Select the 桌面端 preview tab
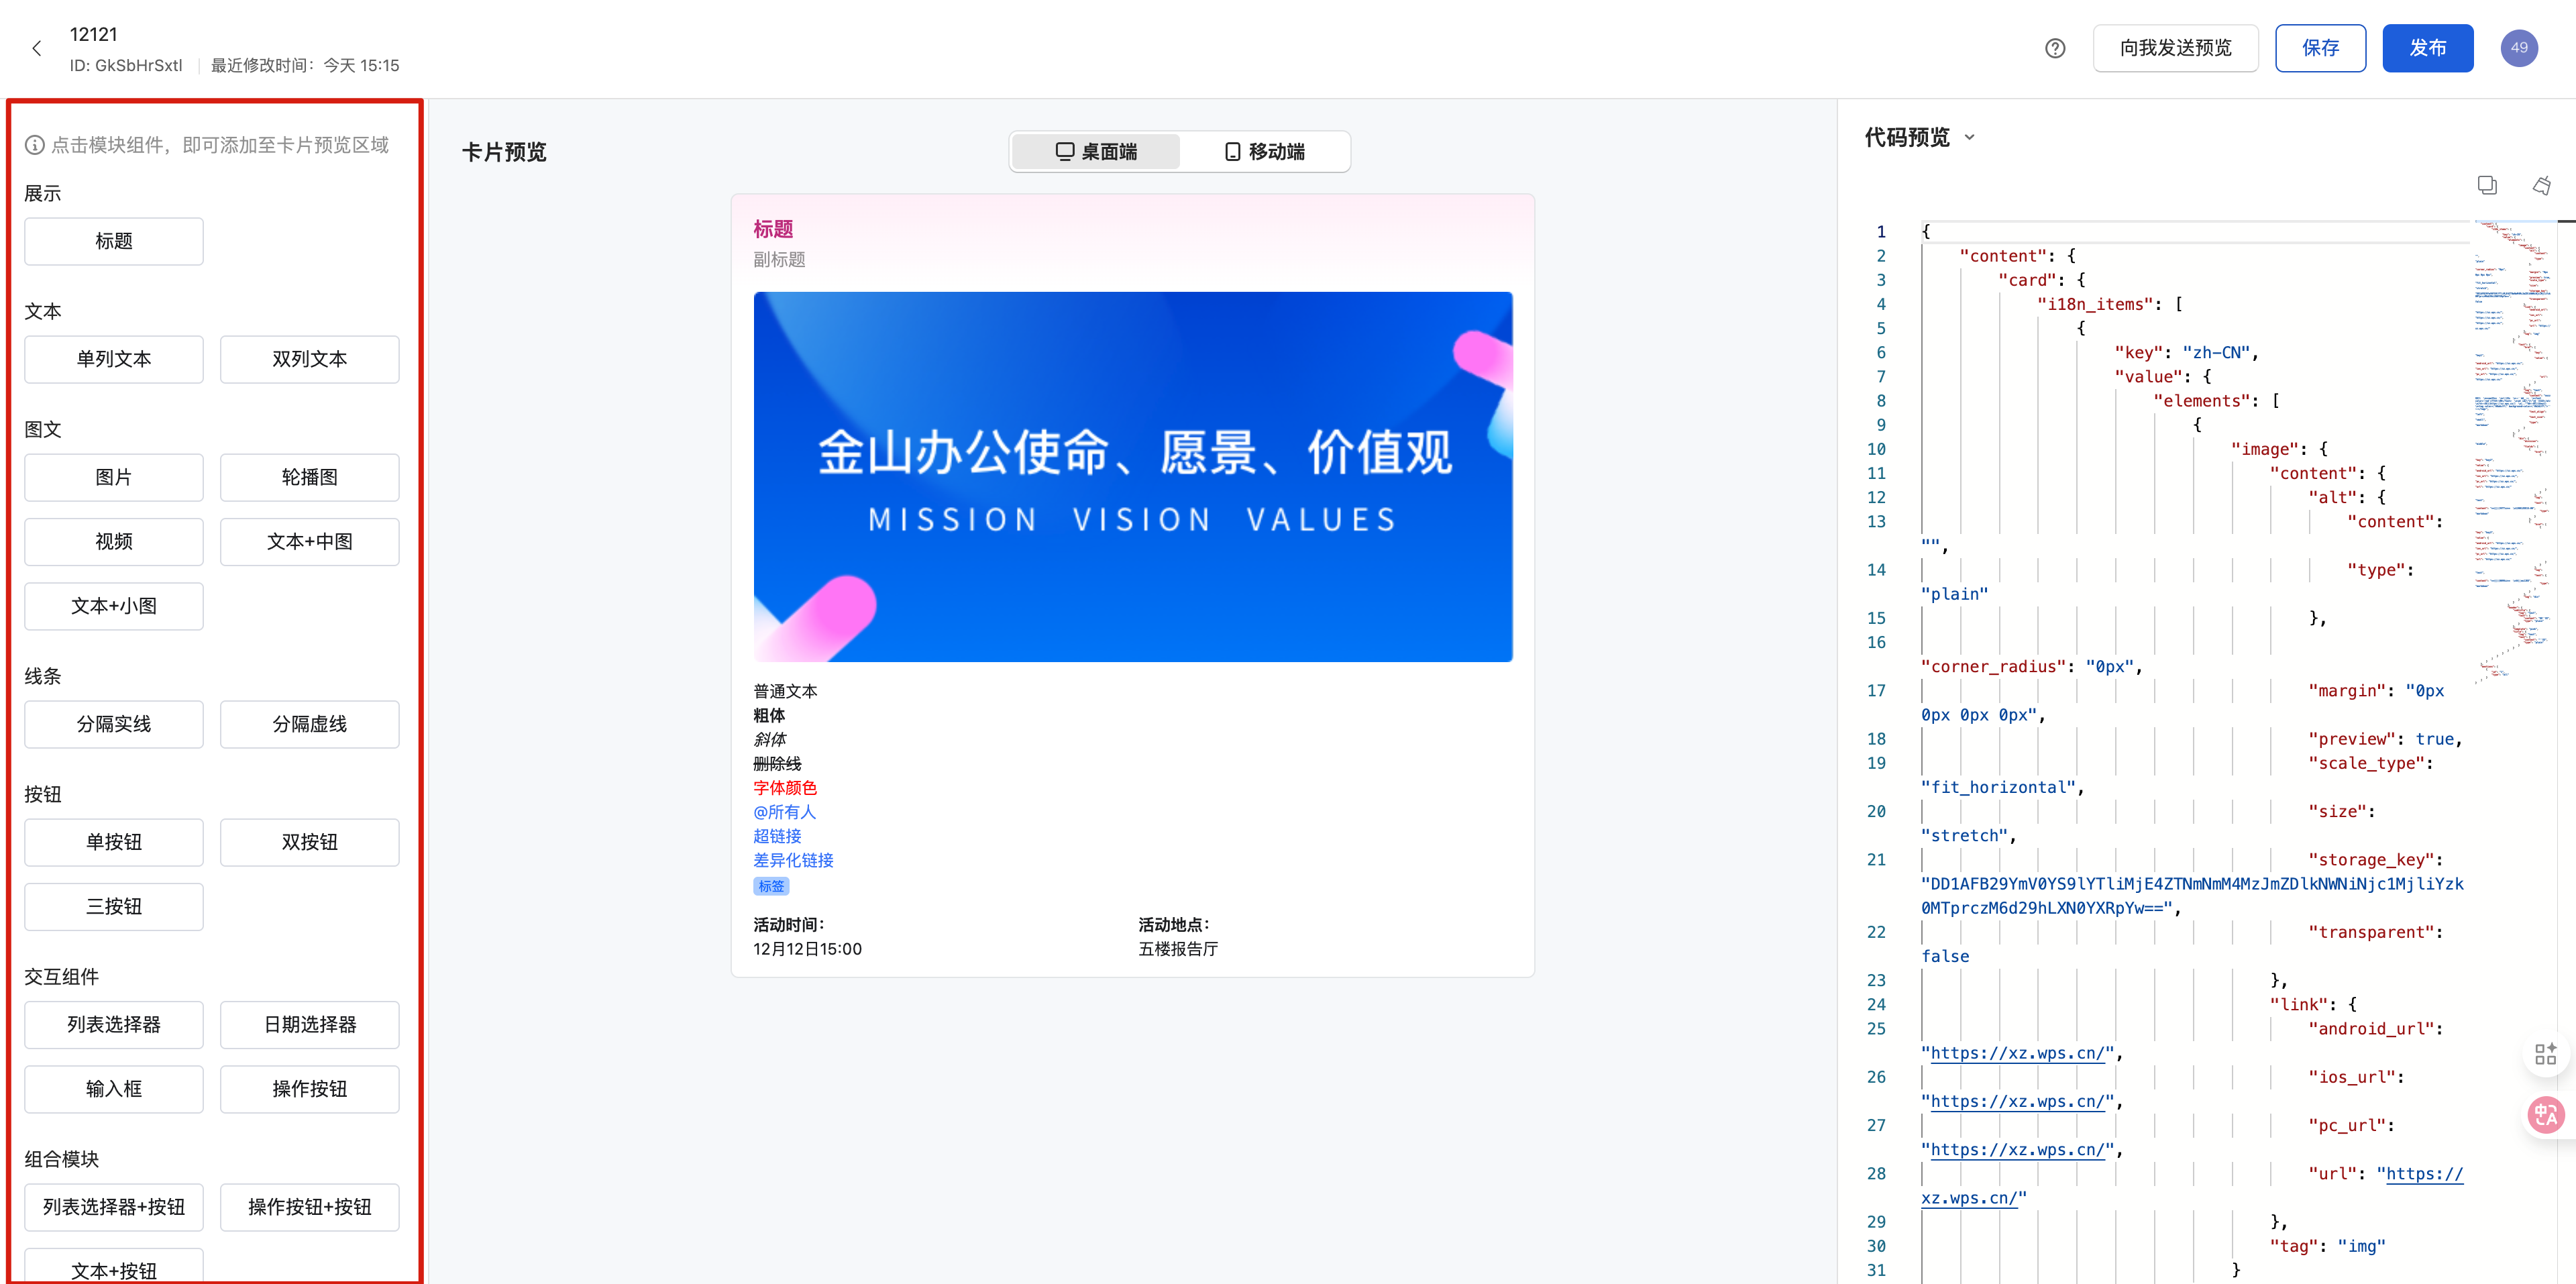This screenshot has width=2576, height=1284. [1095, 151]
